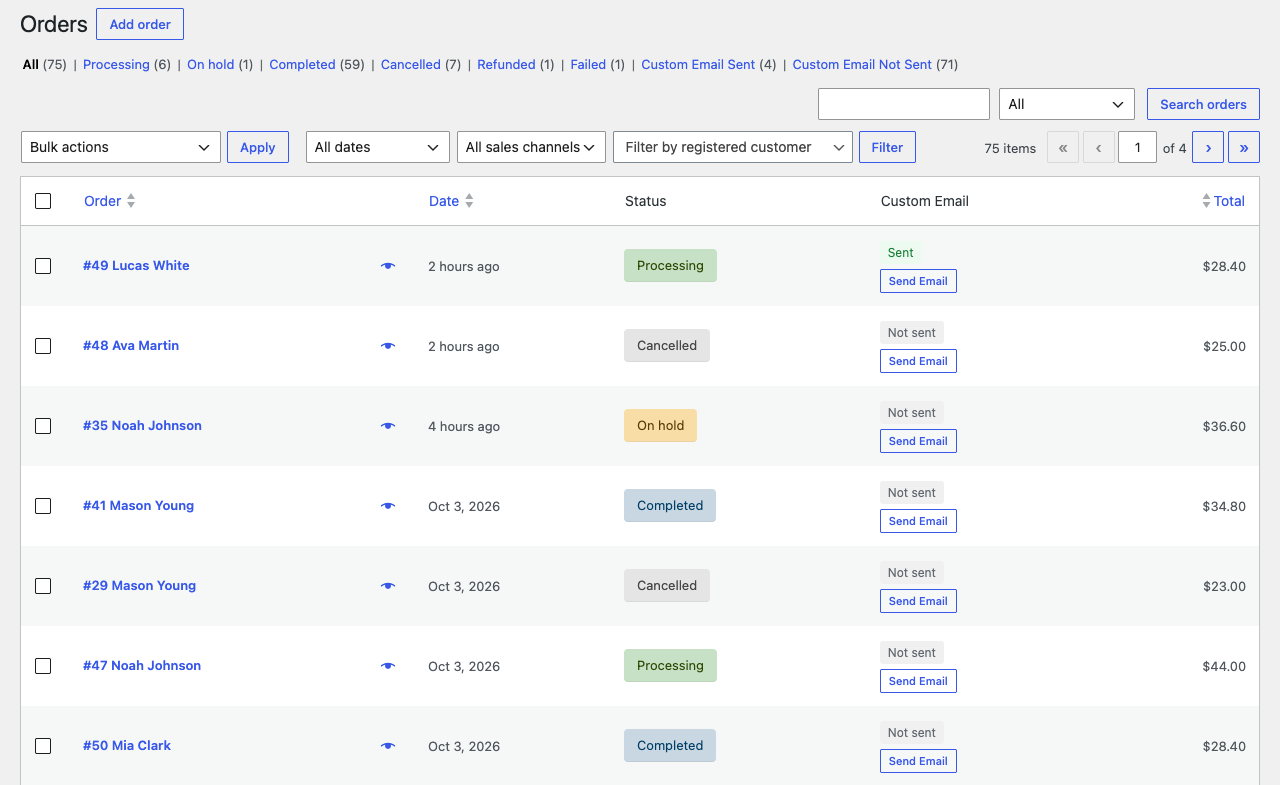Open the Bulk actions dropdown
Image resolution: width=1280 pixels, height=785 pixels.
121,147
